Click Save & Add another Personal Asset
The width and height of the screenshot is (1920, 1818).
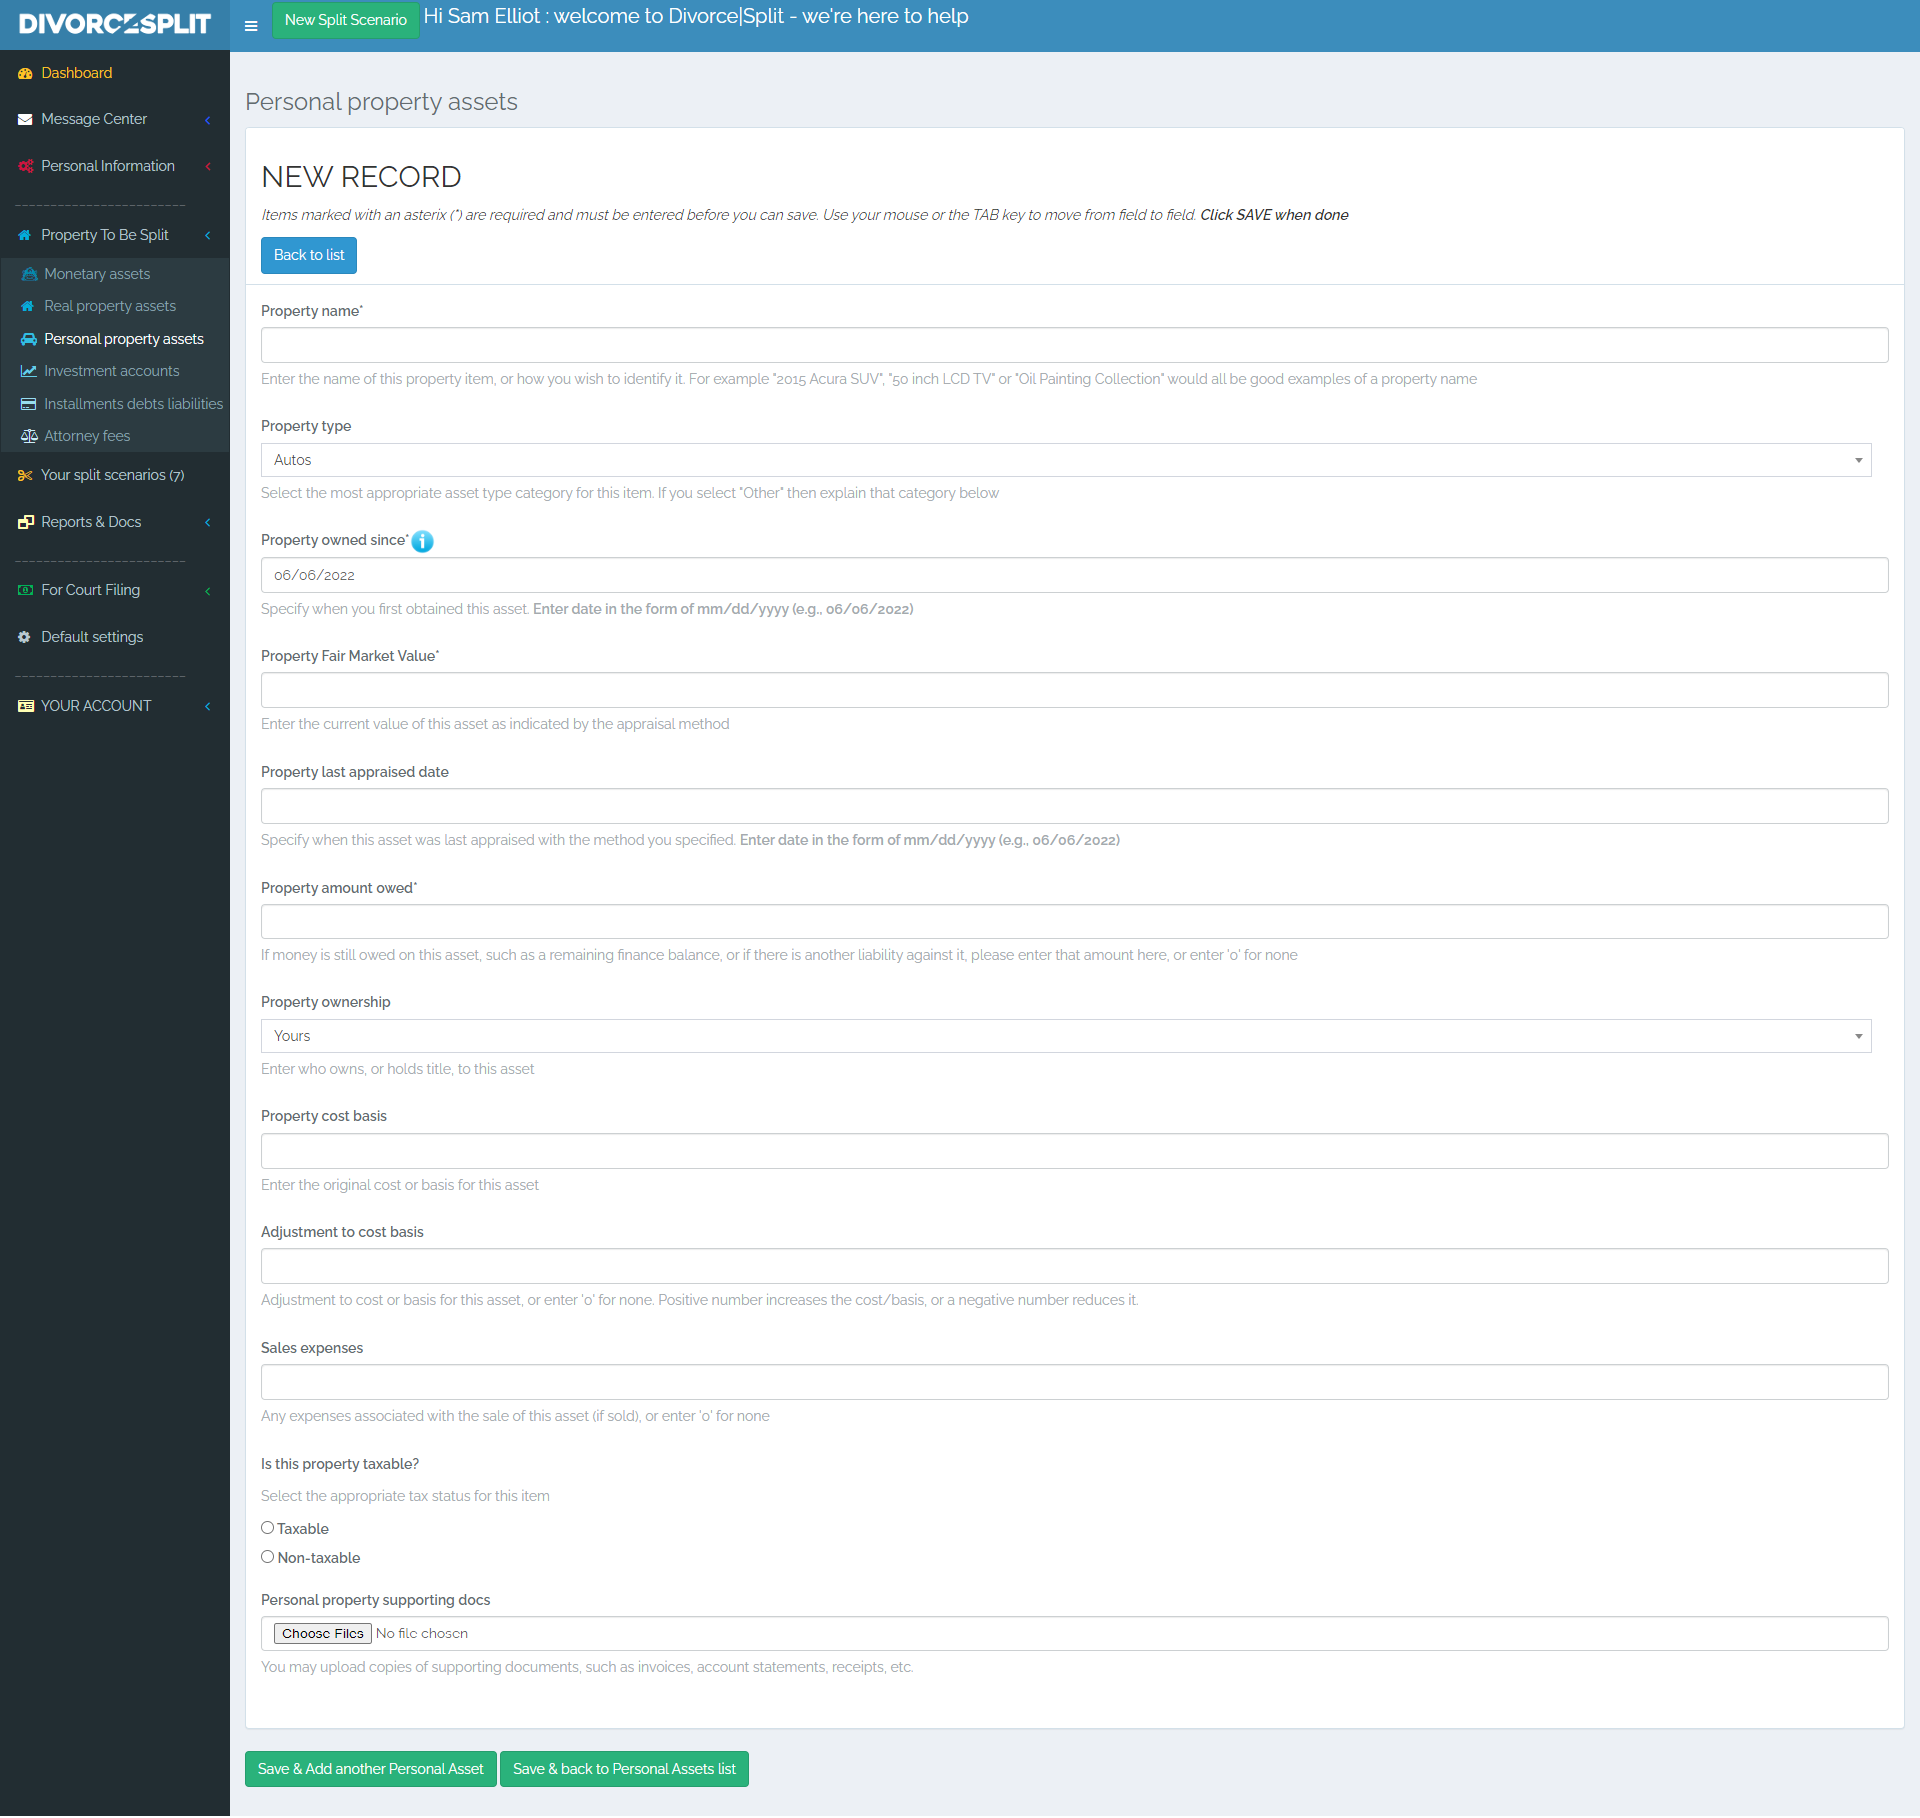(x=370, y=1769)
